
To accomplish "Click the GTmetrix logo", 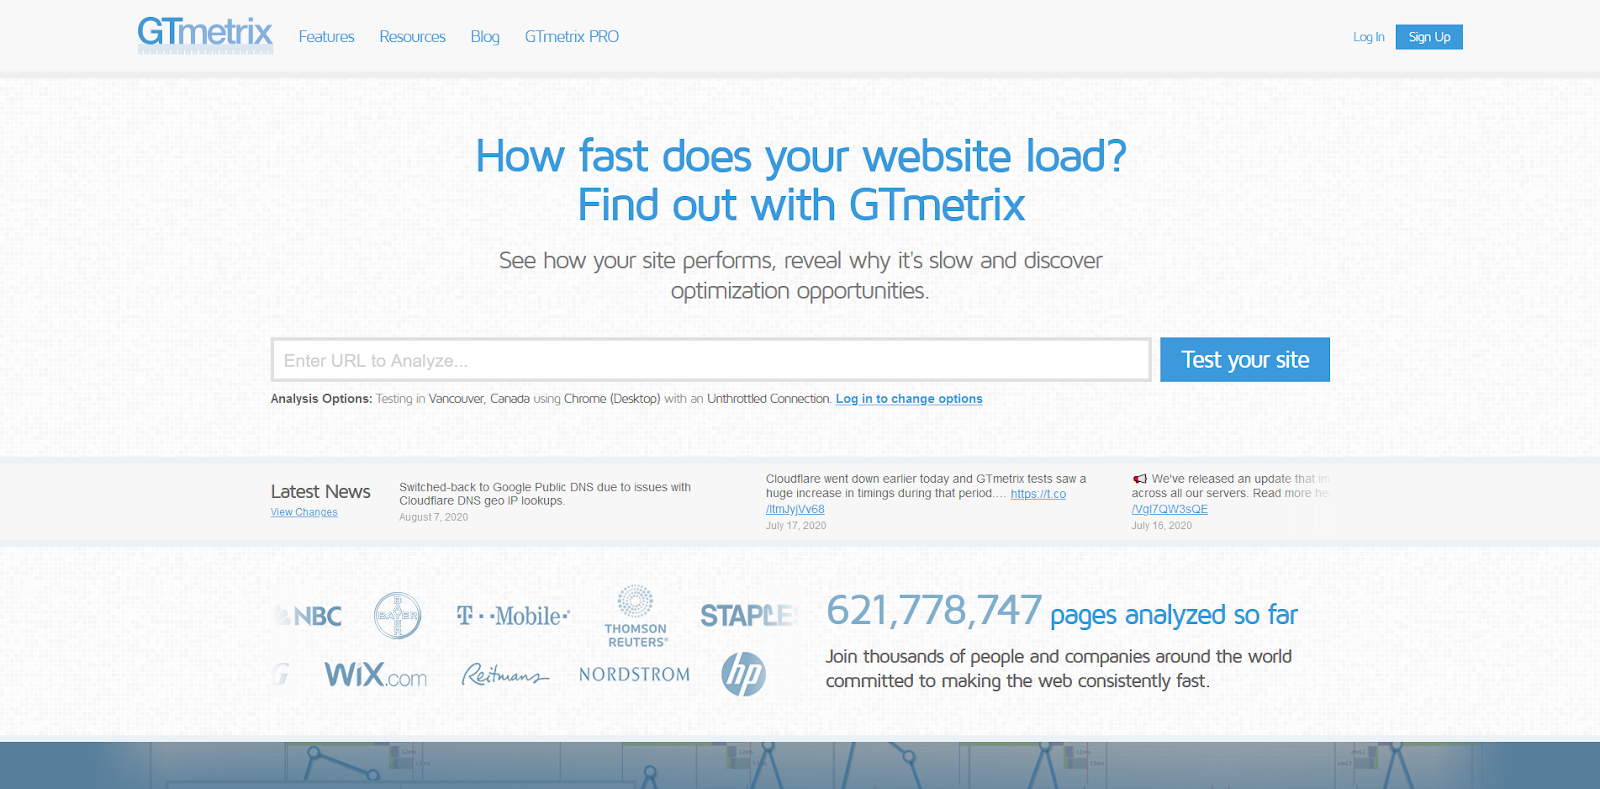I will click(205, 35).
